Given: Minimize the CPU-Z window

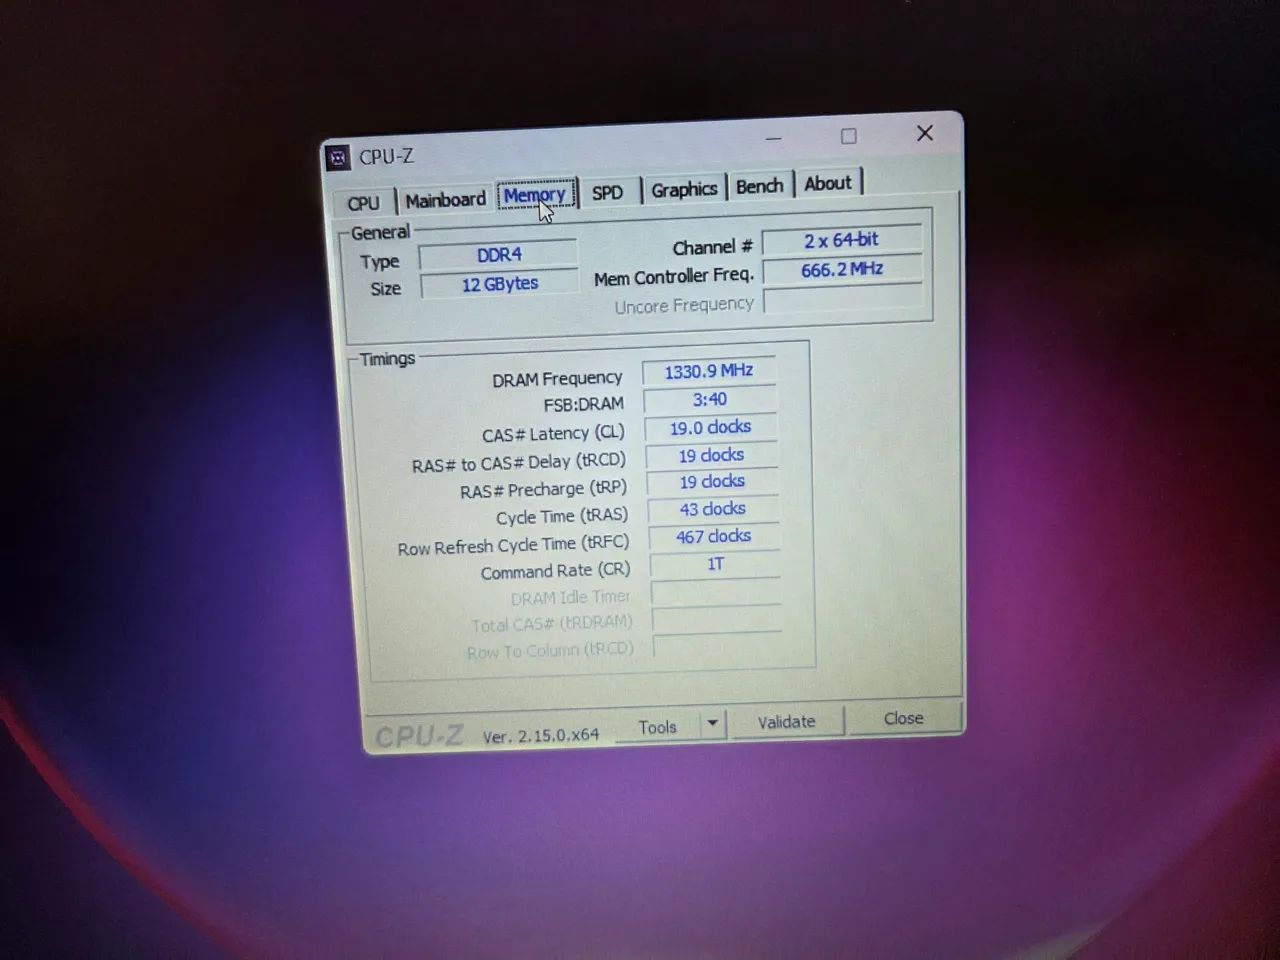Looking at the screenshot, I should pyautogui.click(x=773, y=139).
